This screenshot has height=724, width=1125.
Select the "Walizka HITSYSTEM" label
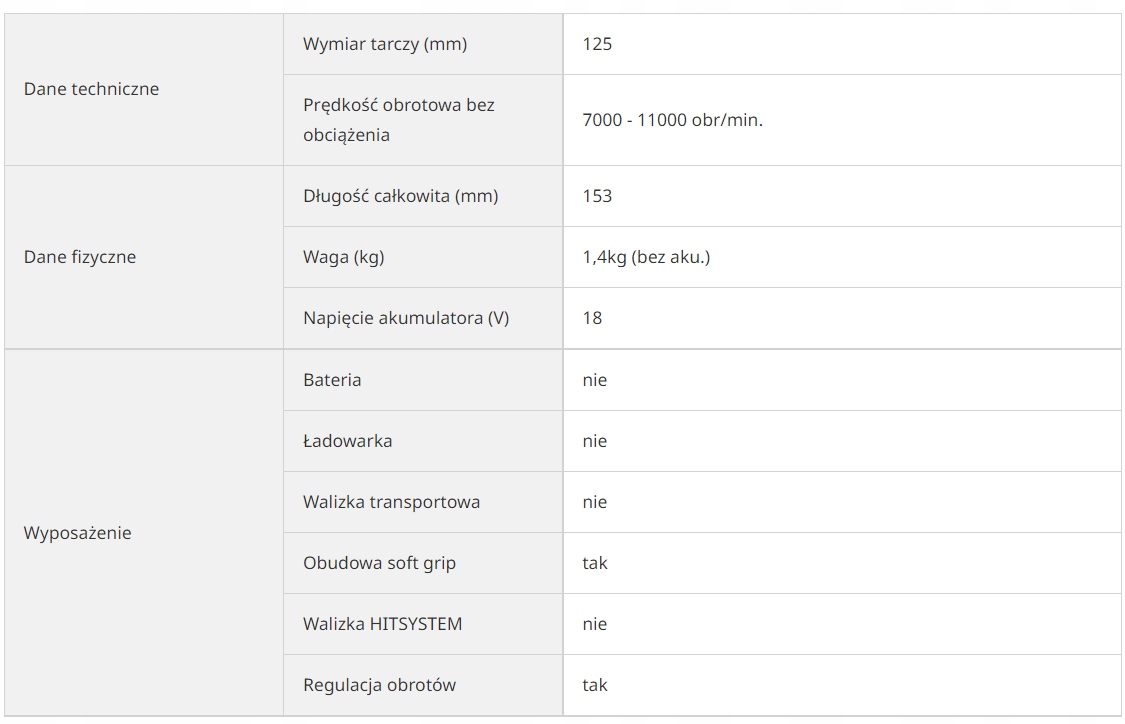click(382, 624)
